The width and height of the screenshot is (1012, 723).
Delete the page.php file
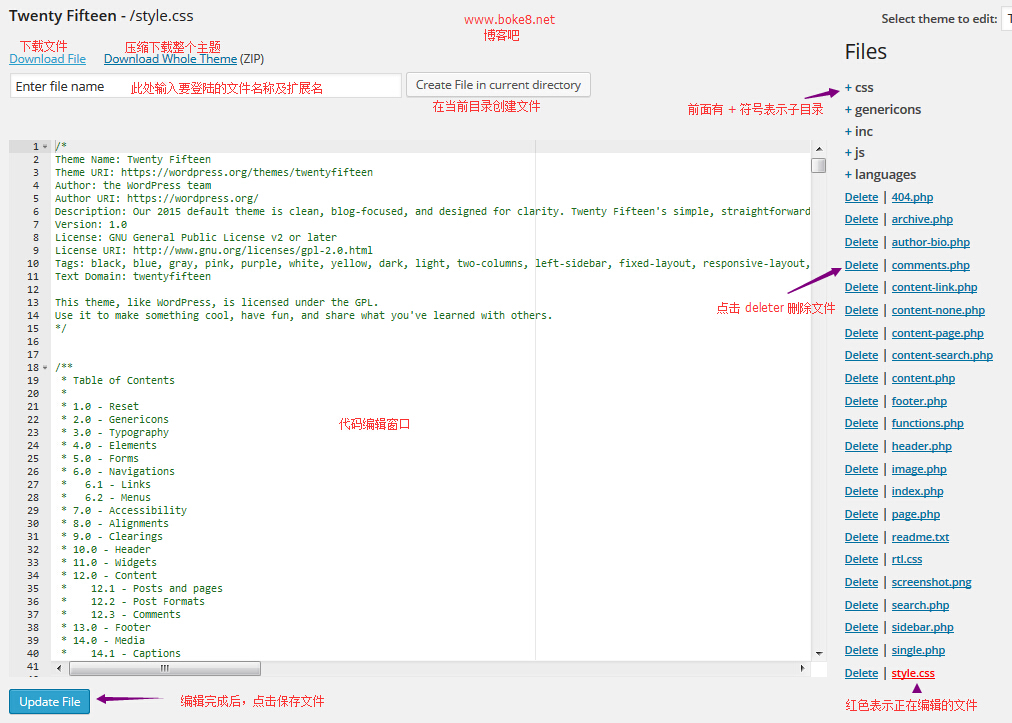point(861,514)
